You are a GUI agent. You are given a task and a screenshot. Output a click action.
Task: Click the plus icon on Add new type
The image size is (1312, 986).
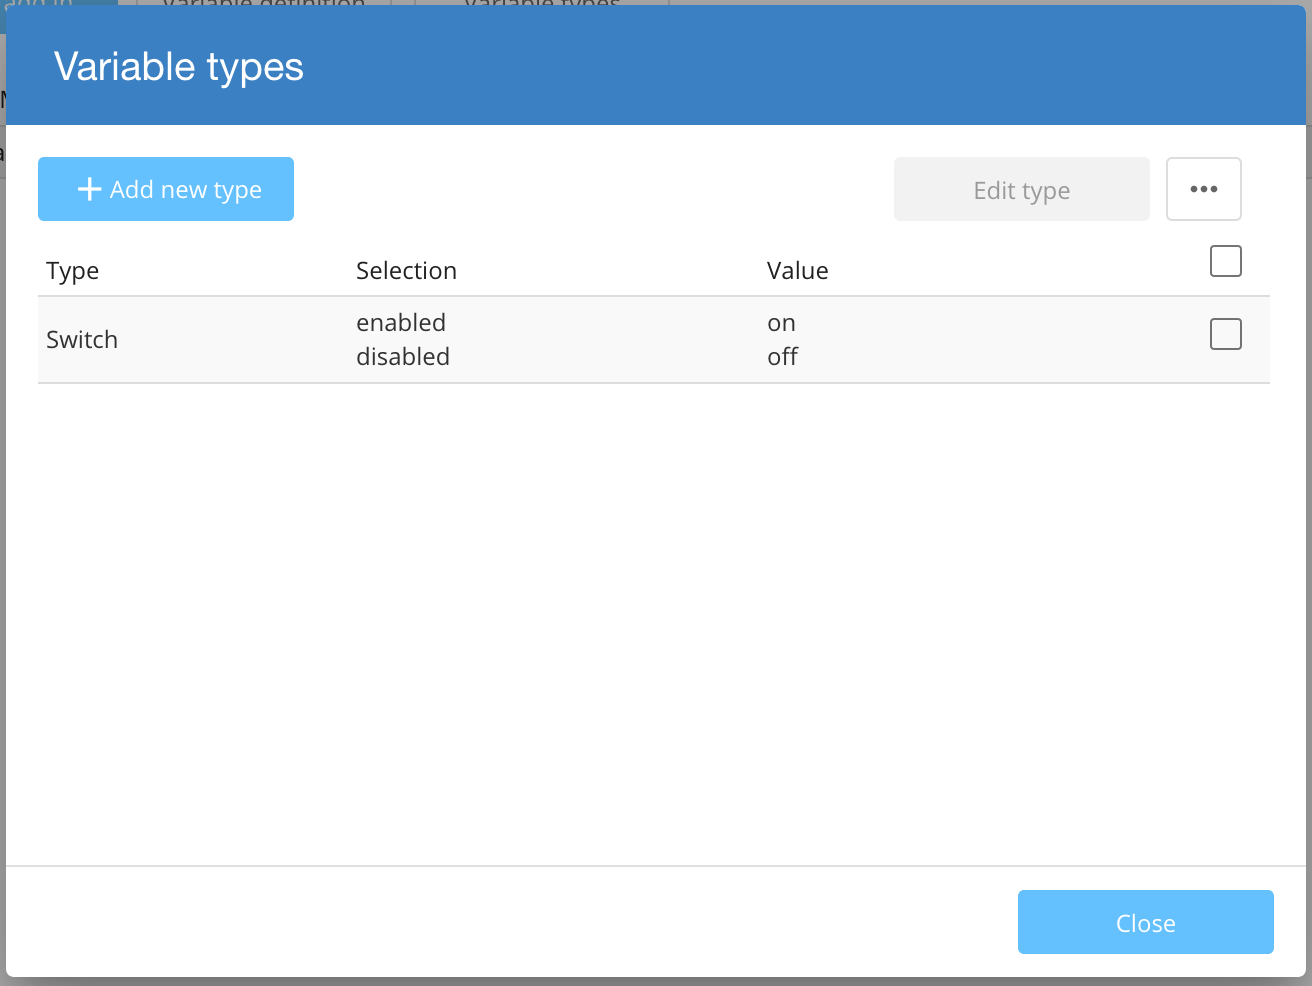coord(89,189)
